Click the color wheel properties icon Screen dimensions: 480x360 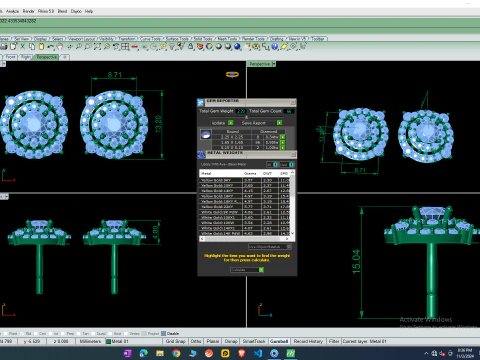[x=209, y=47]
